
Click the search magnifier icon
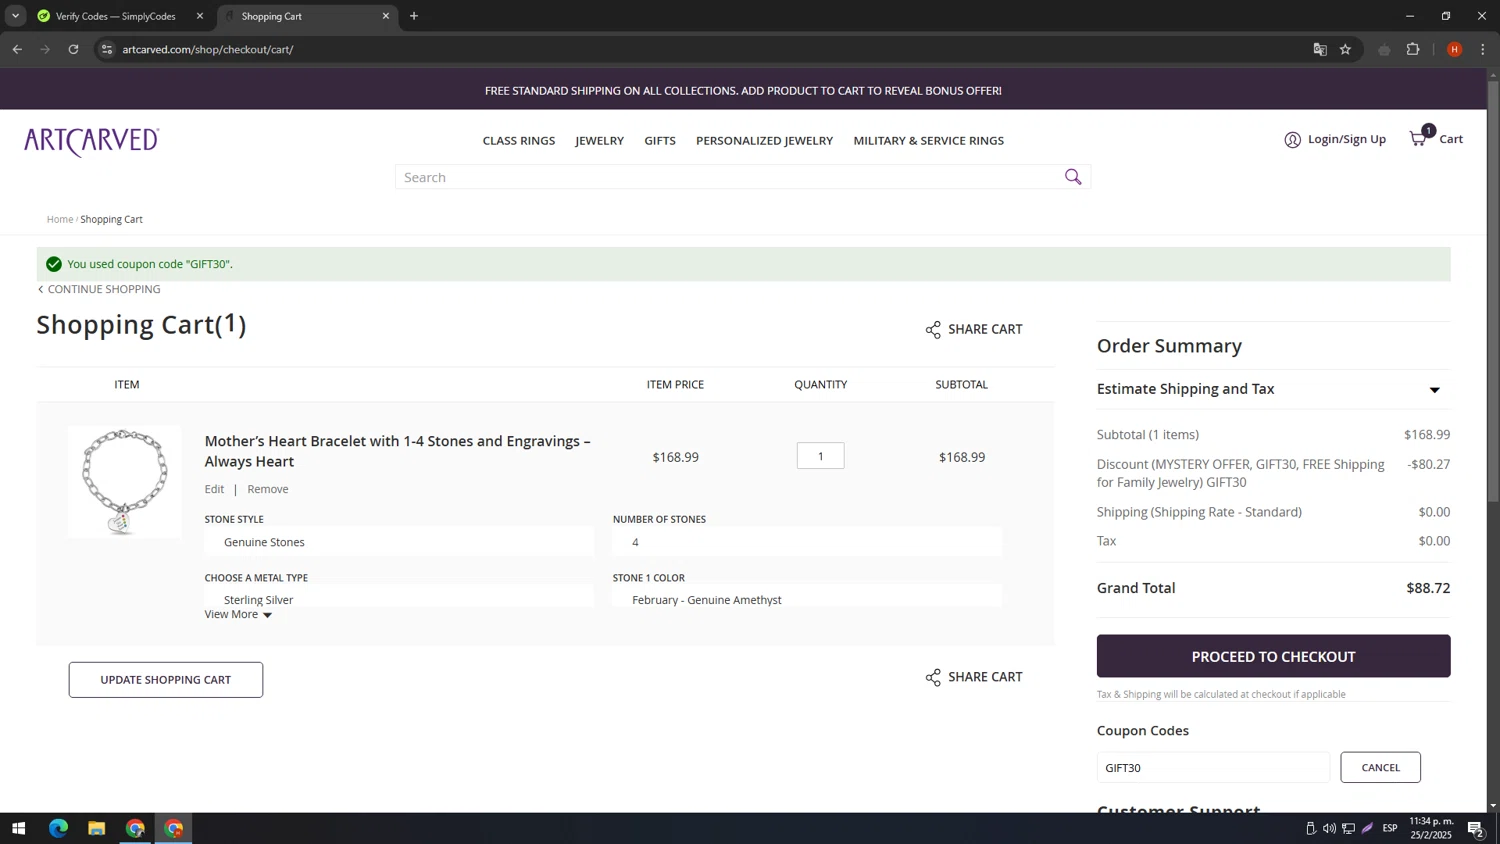[x=1073, y=177]
